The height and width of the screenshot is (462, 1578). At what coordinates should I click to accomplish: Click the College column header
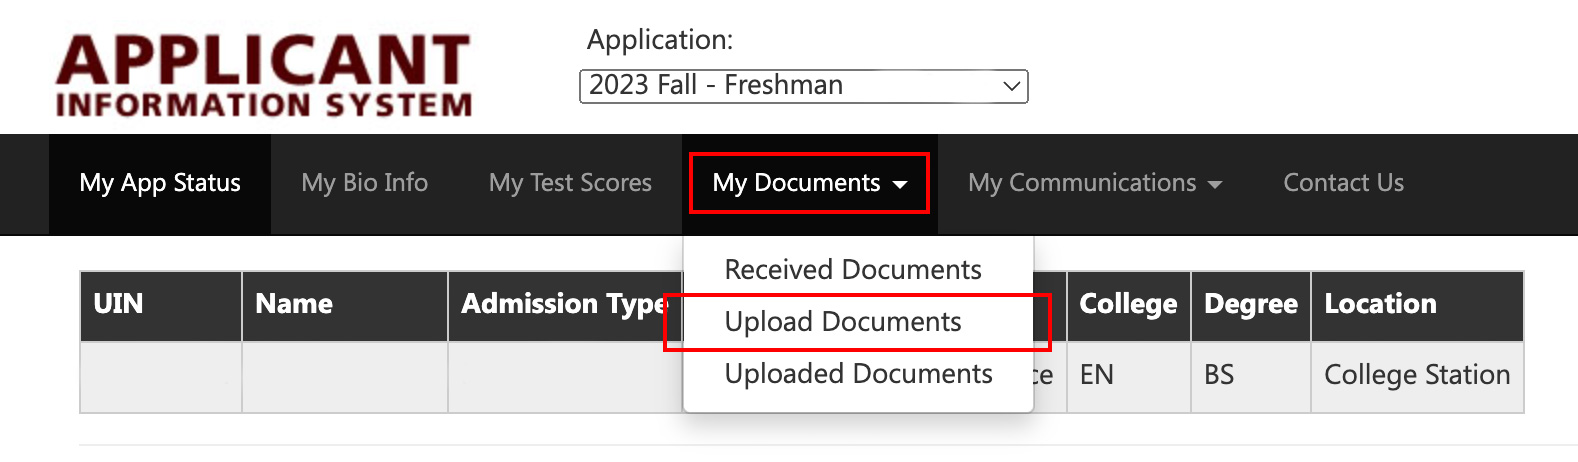pyautogui.click(x=1128, y=306)
